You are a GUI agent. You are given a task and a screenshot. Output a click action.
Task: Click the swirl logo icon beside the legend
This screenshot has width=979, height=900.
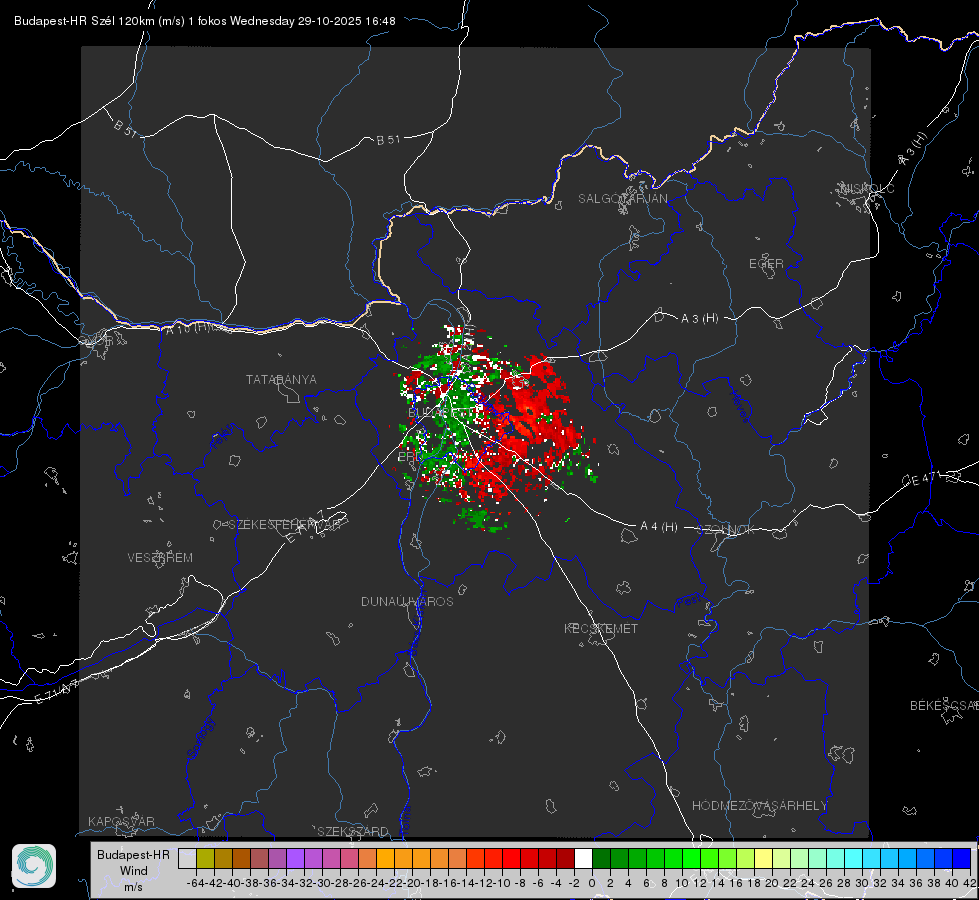(34, 866)
